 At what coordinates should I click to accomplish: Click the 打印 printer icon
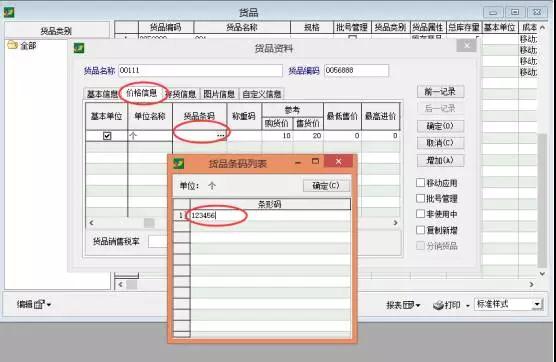point(438,305)
